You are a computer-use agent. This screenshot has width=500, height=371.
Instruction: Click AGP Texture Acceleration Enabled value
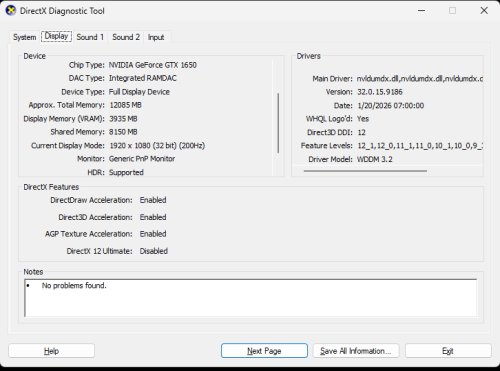[x=153, y=234]
